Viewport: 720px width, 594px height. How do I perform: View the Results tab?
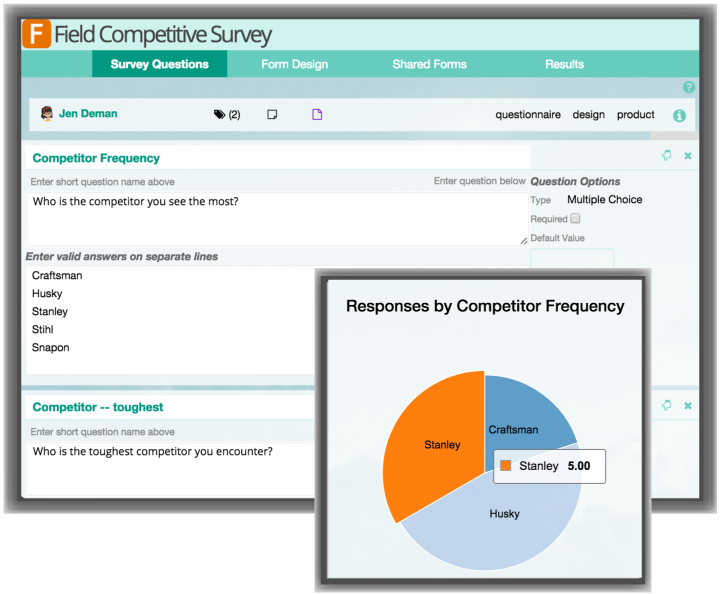[x=564, y=64]
